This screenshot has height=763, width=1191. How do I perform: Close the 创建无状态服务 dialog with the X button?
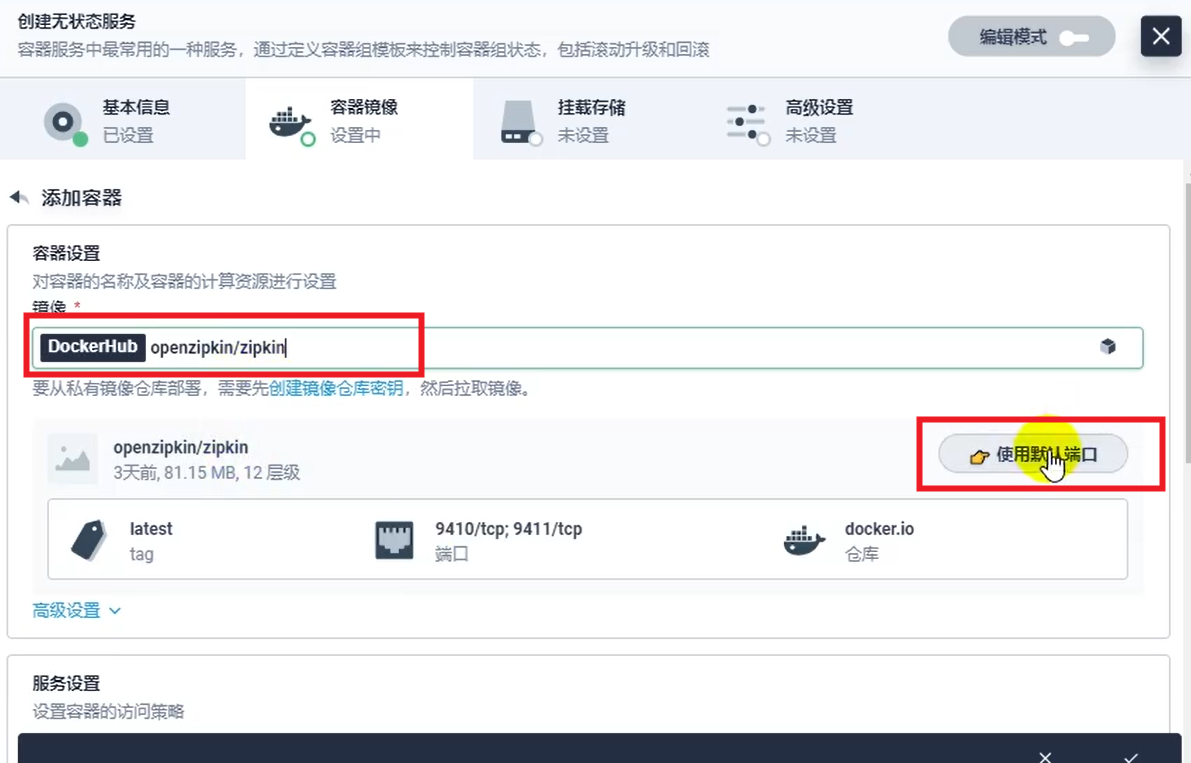[x=1161, y=36]
